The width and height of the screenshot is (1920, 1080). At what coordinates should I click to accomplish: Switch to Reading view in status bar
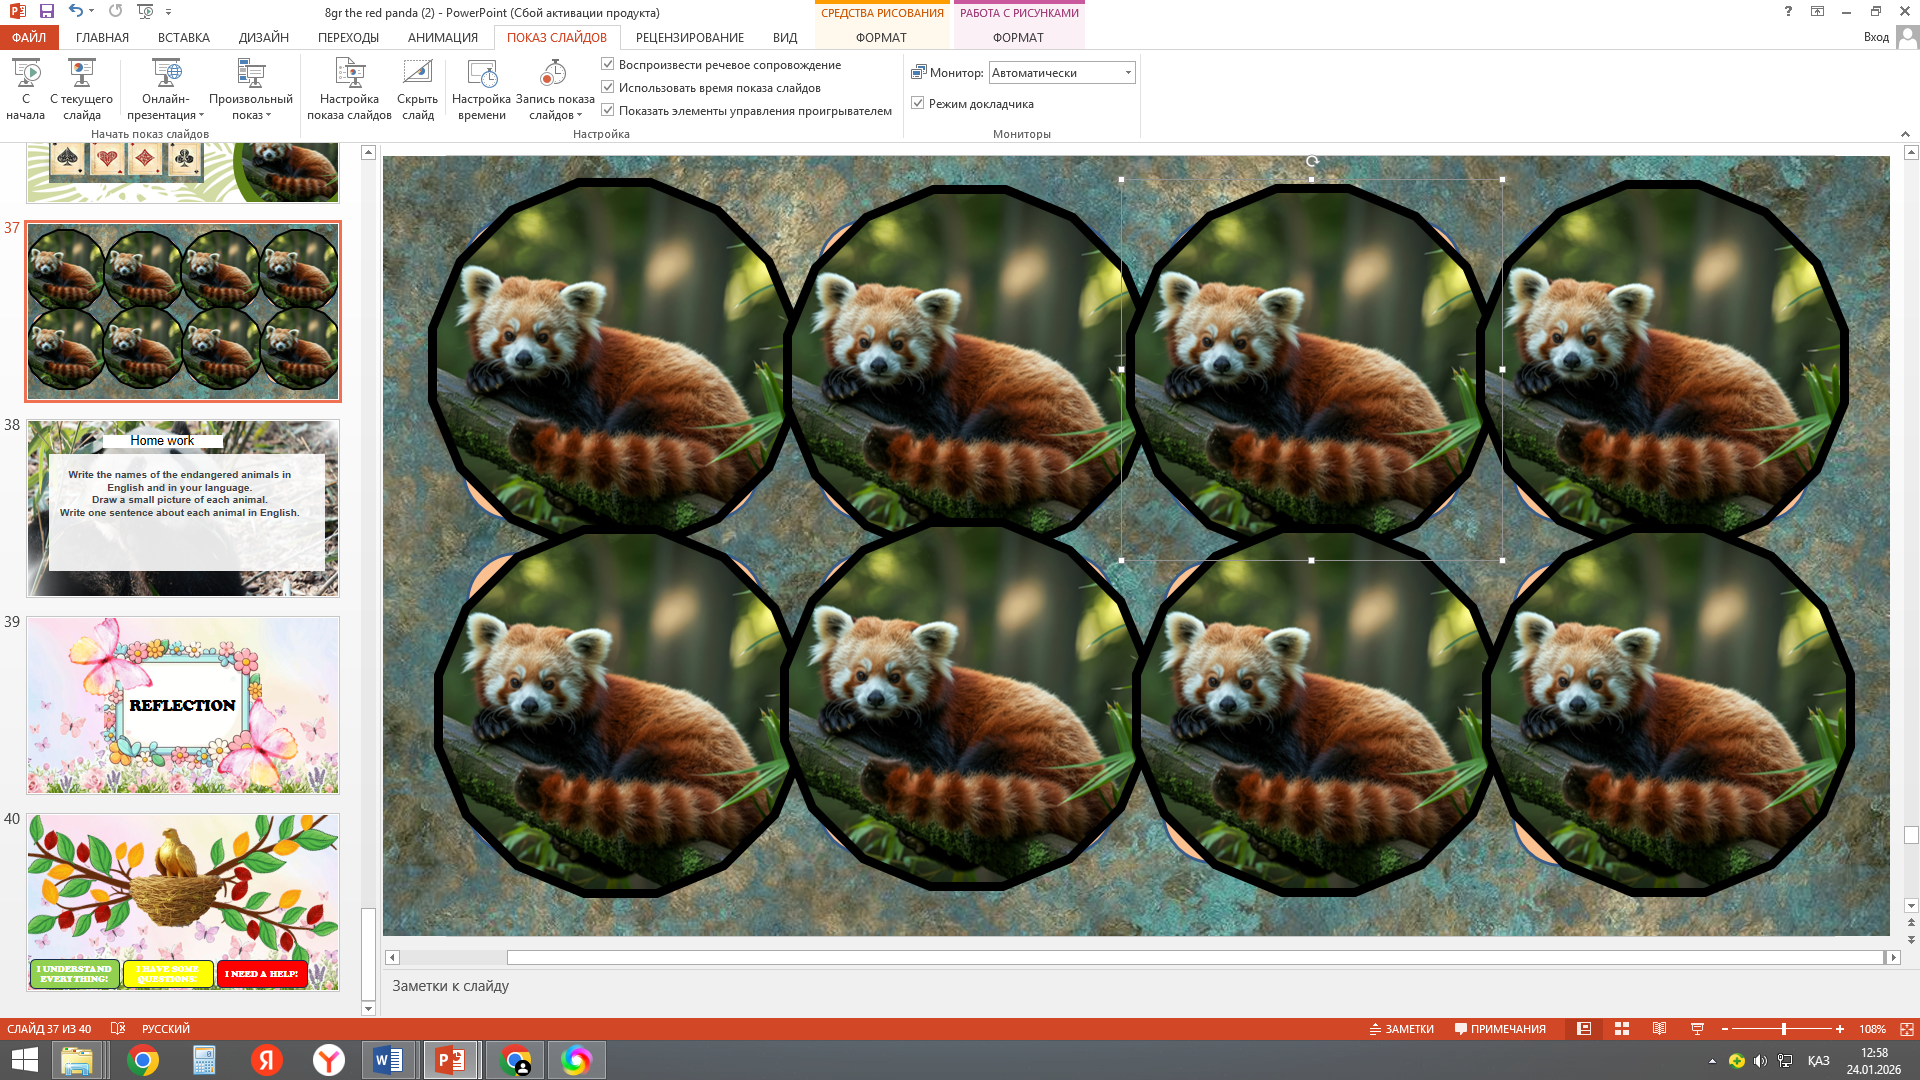(1659, 1029)
